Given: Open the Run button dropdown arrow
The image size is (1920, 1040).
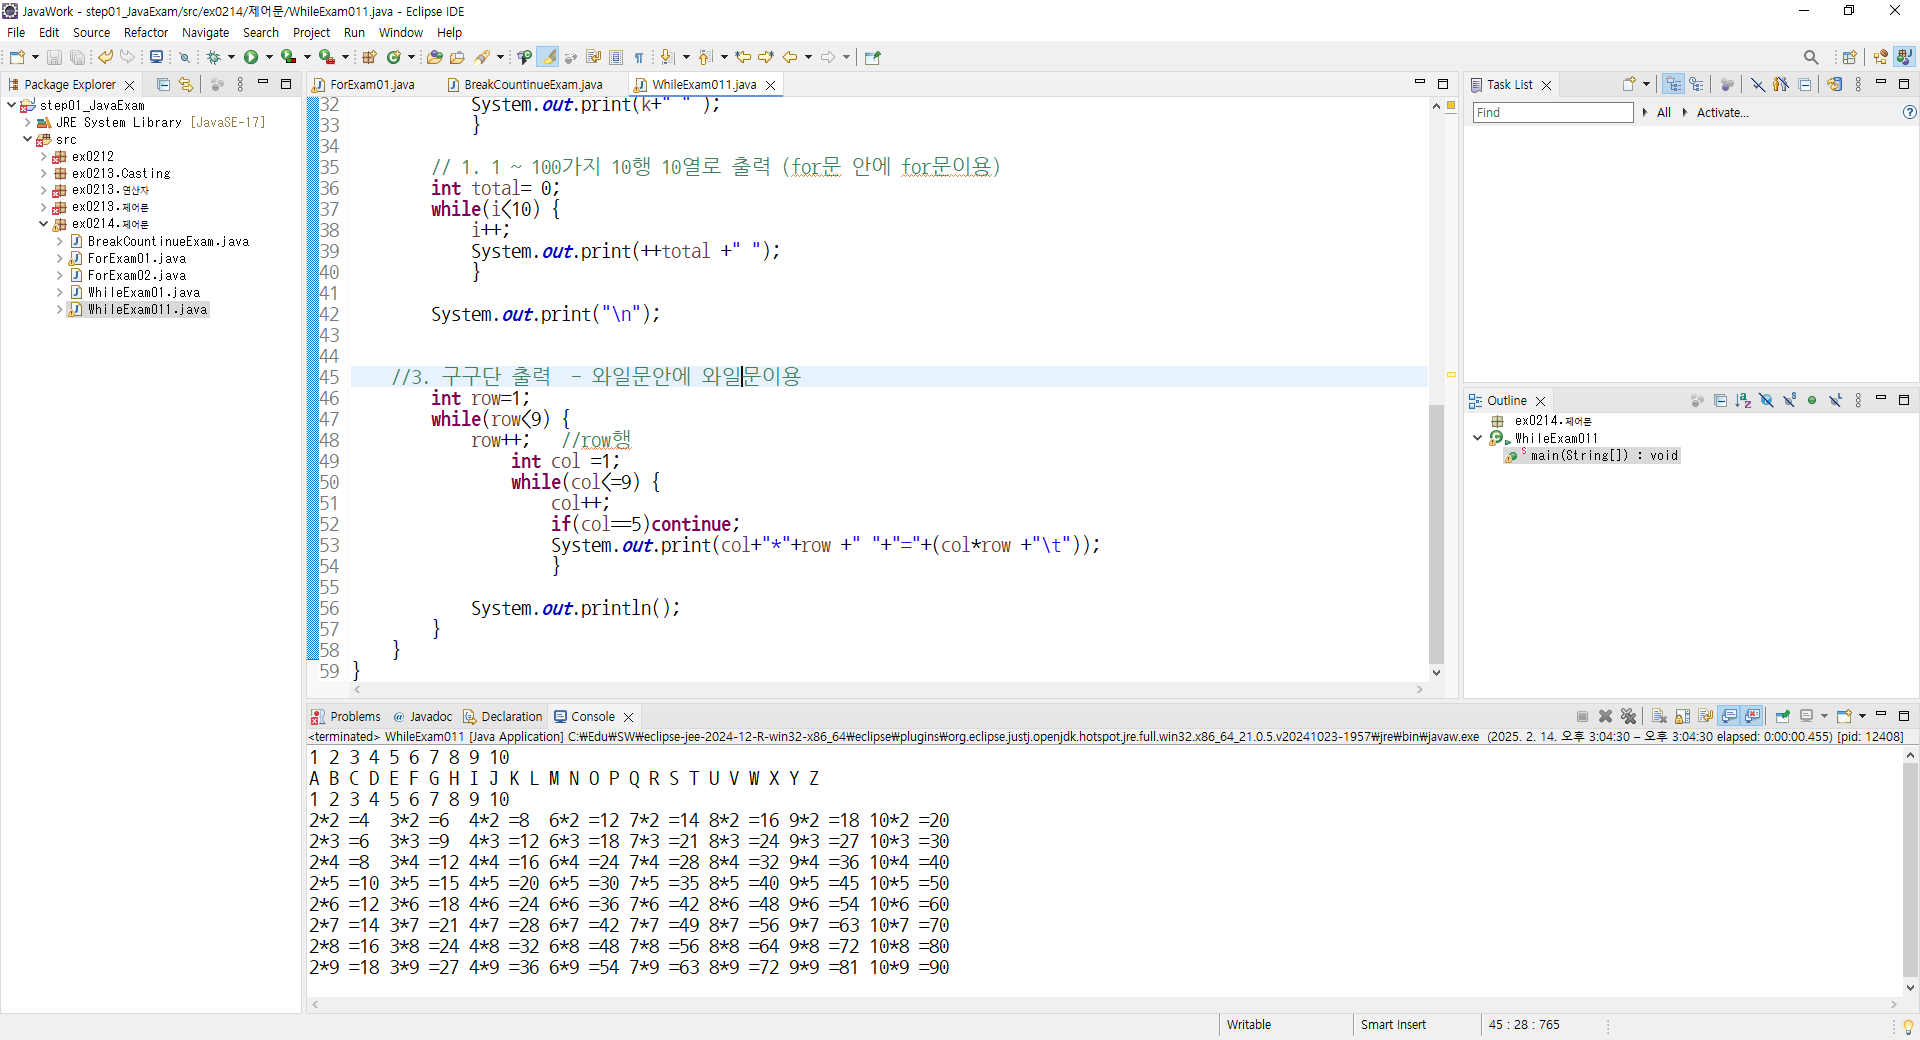Looking at the screenshot, I should (269, 57).
